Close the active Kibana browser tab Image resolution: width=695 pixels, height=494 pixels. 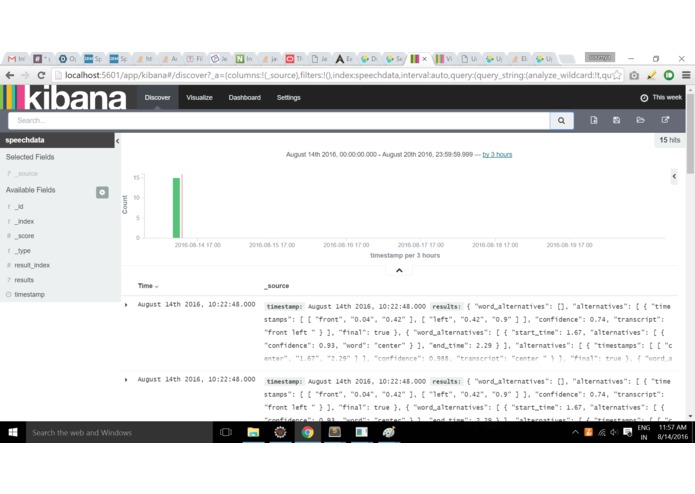tap(425, 58)
